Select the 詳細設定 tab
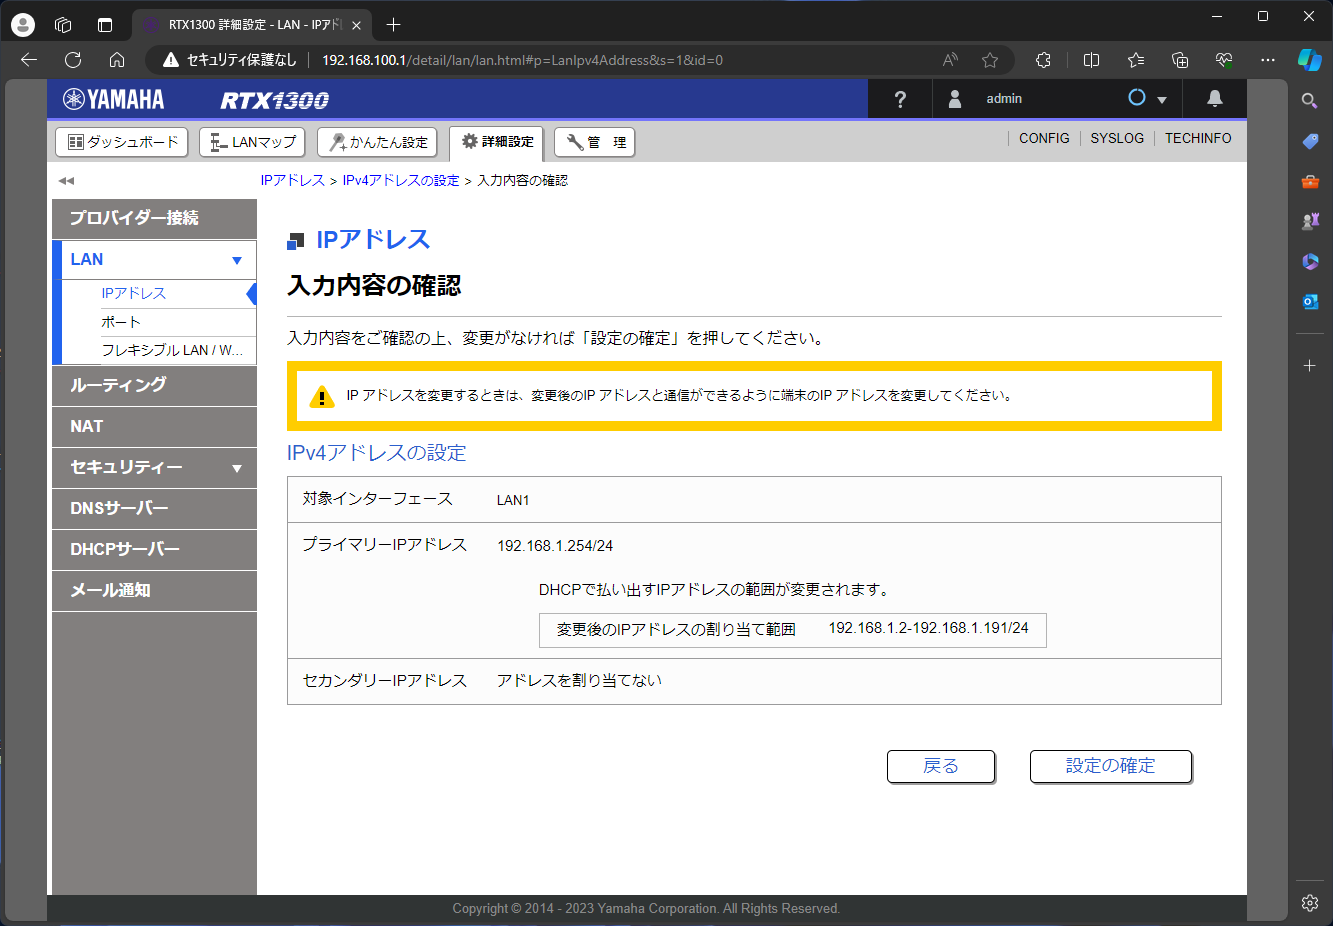Image resolution: width=1333 pixels, height=926 pixels. (496, 142)
